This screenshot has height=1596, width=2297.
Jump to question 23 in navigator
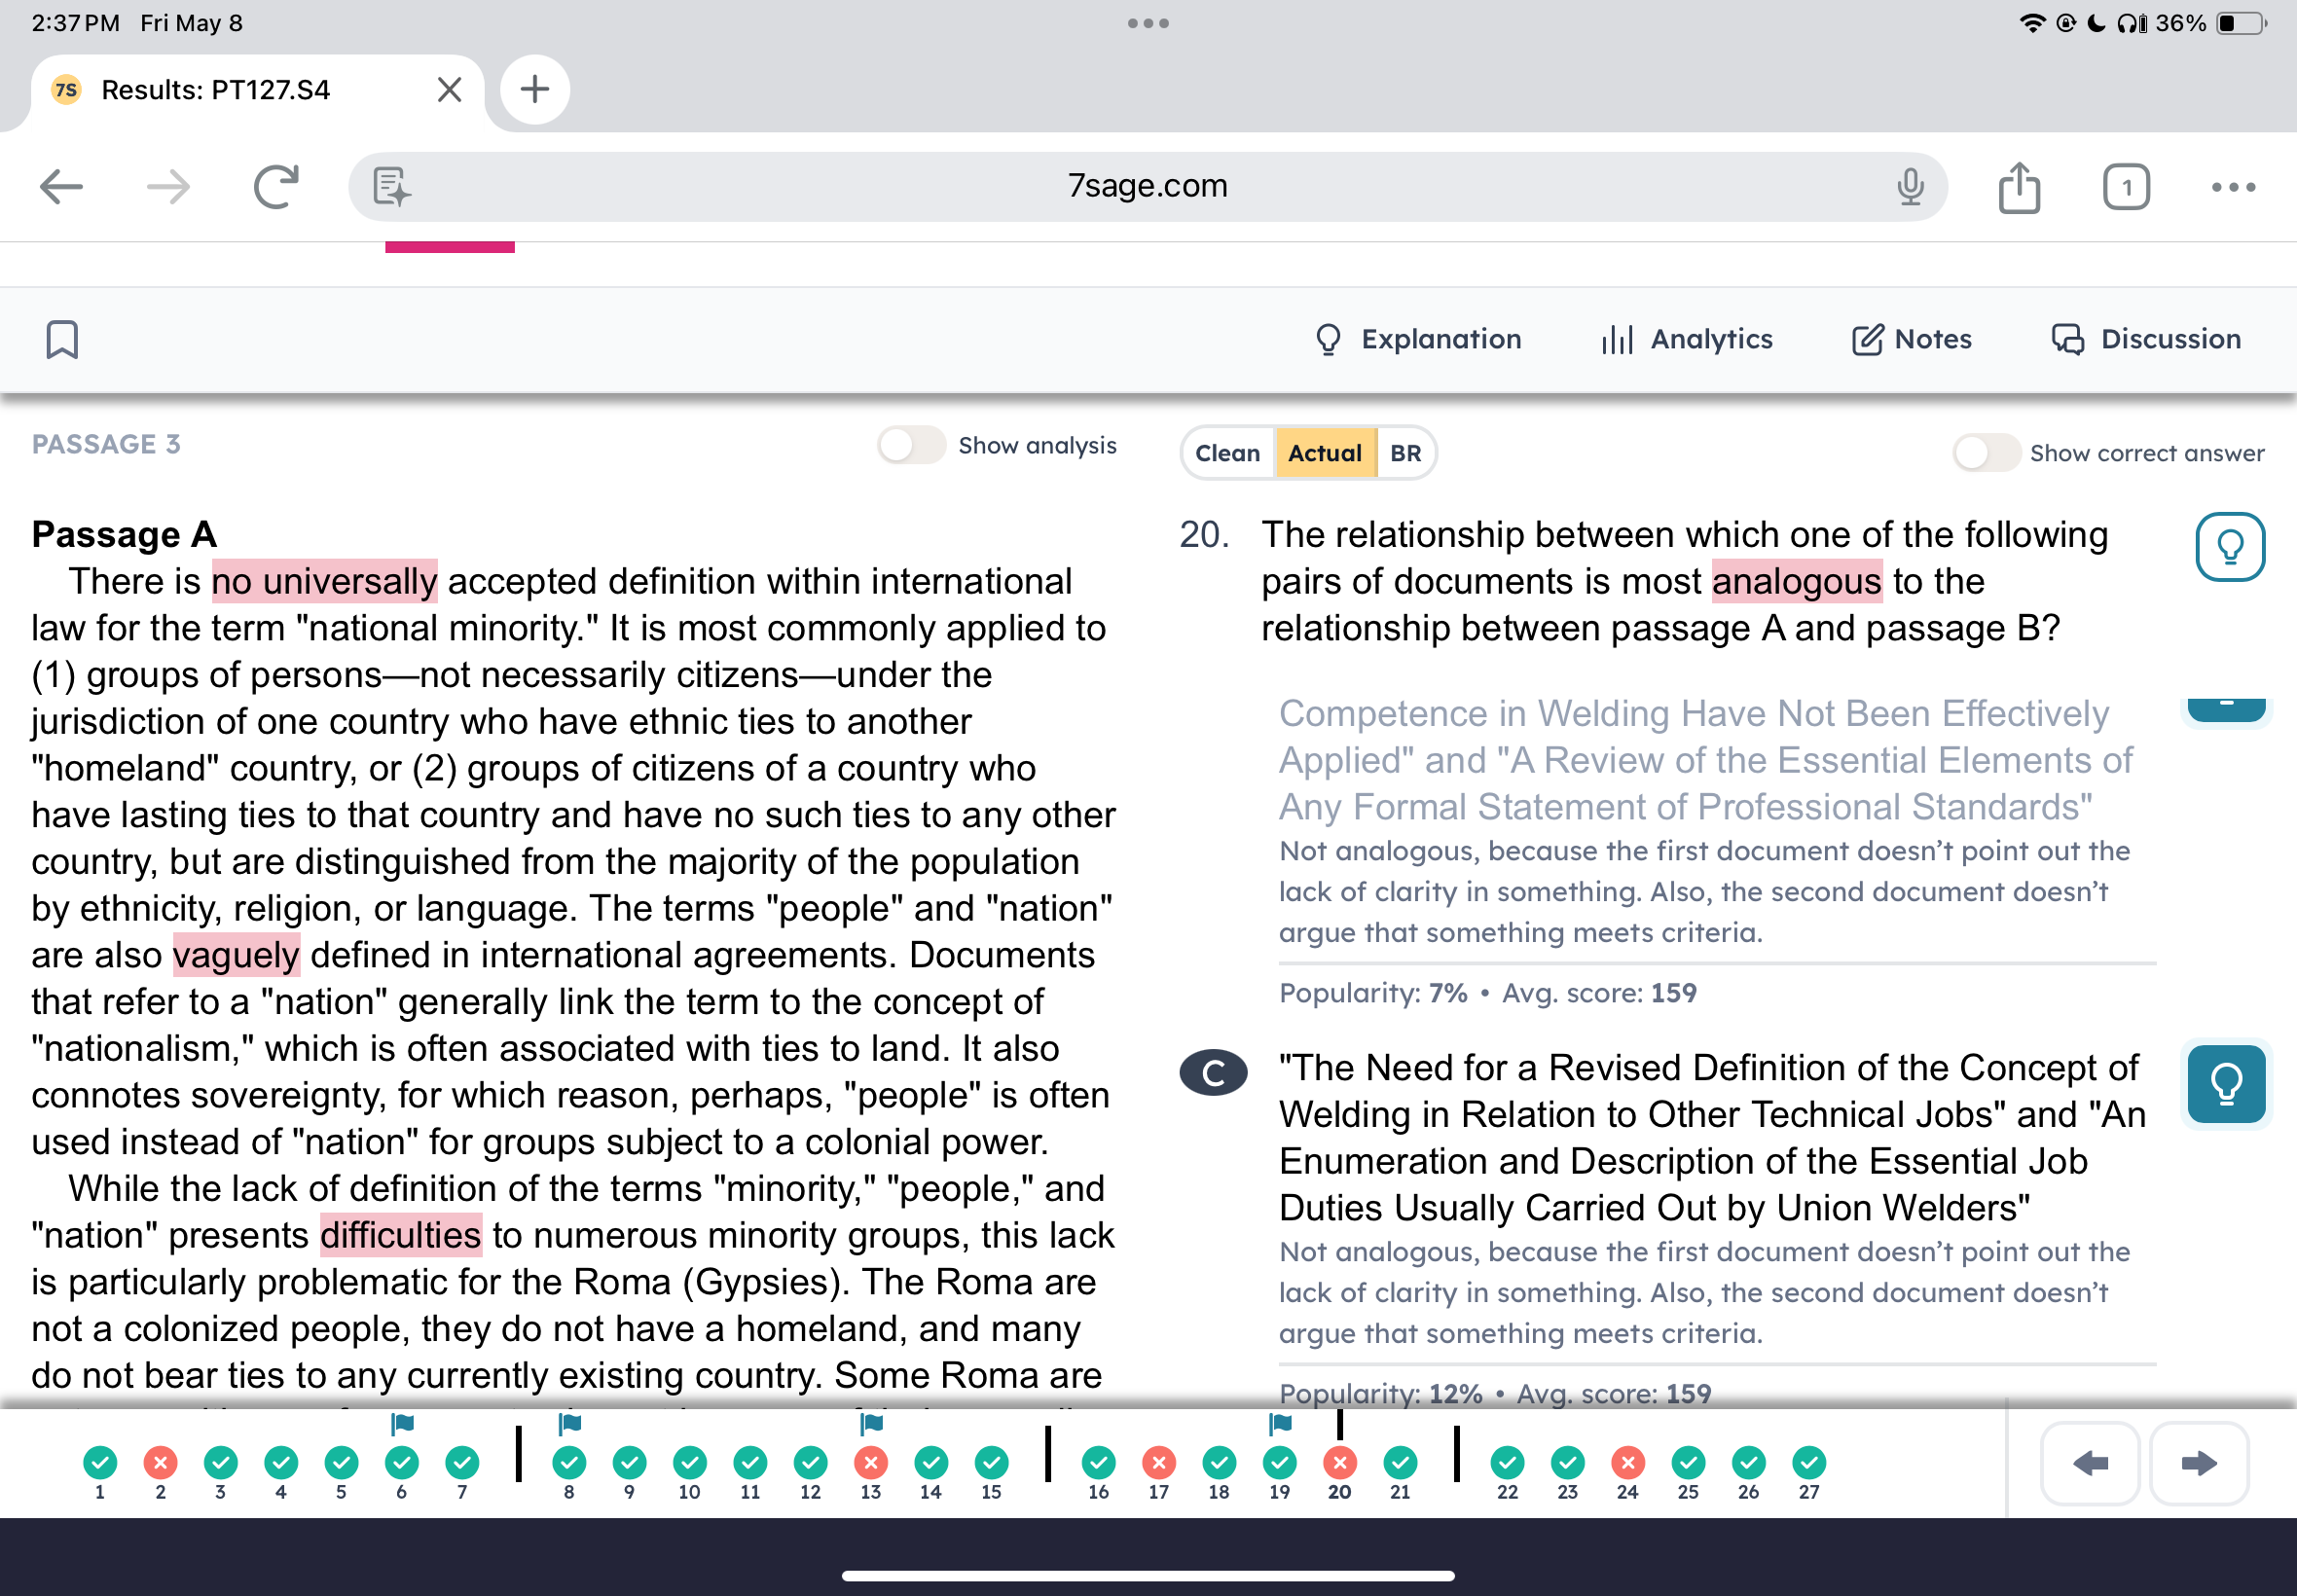point(1568,1463)
